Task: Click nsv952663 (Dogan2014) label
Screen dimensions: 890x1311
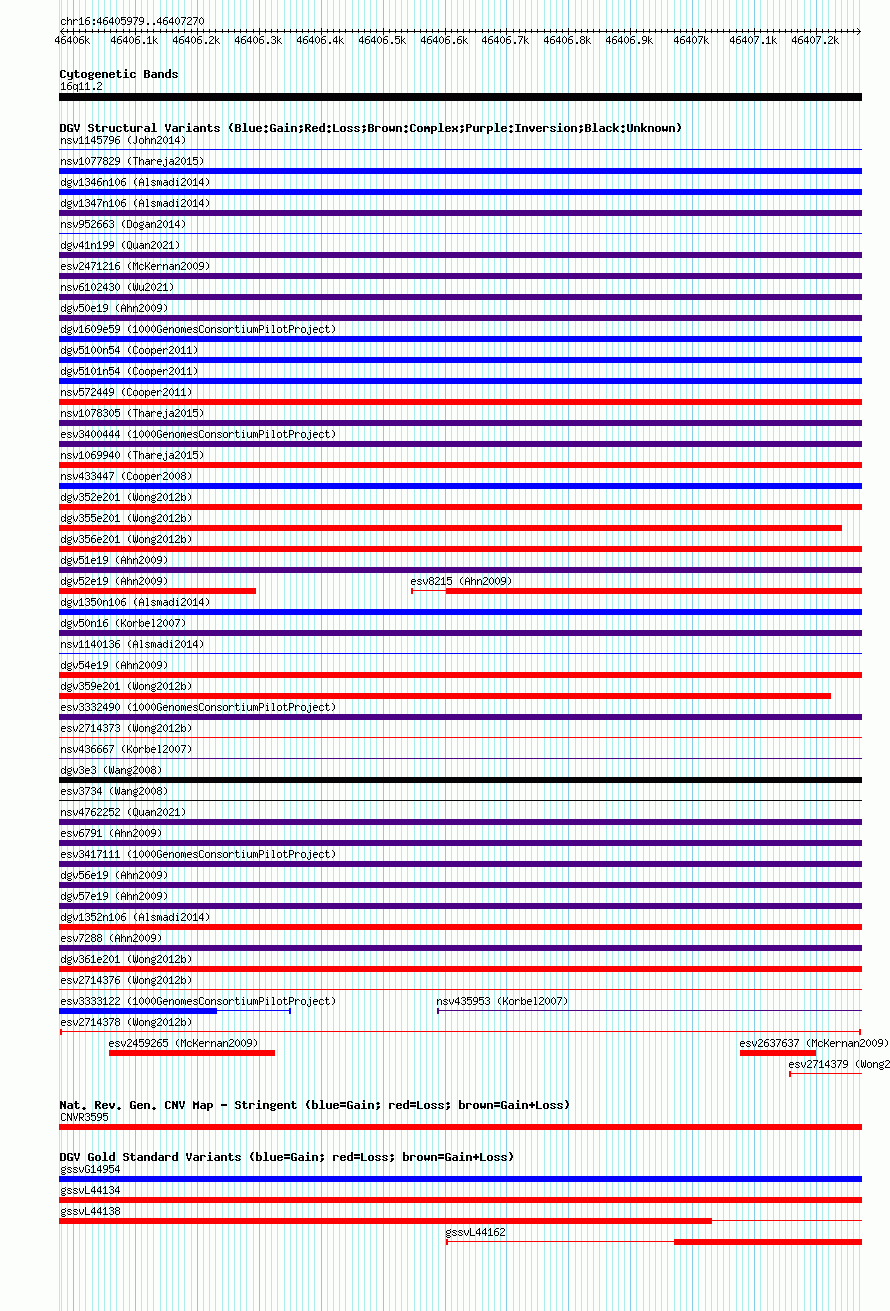Action: point(123,224)
